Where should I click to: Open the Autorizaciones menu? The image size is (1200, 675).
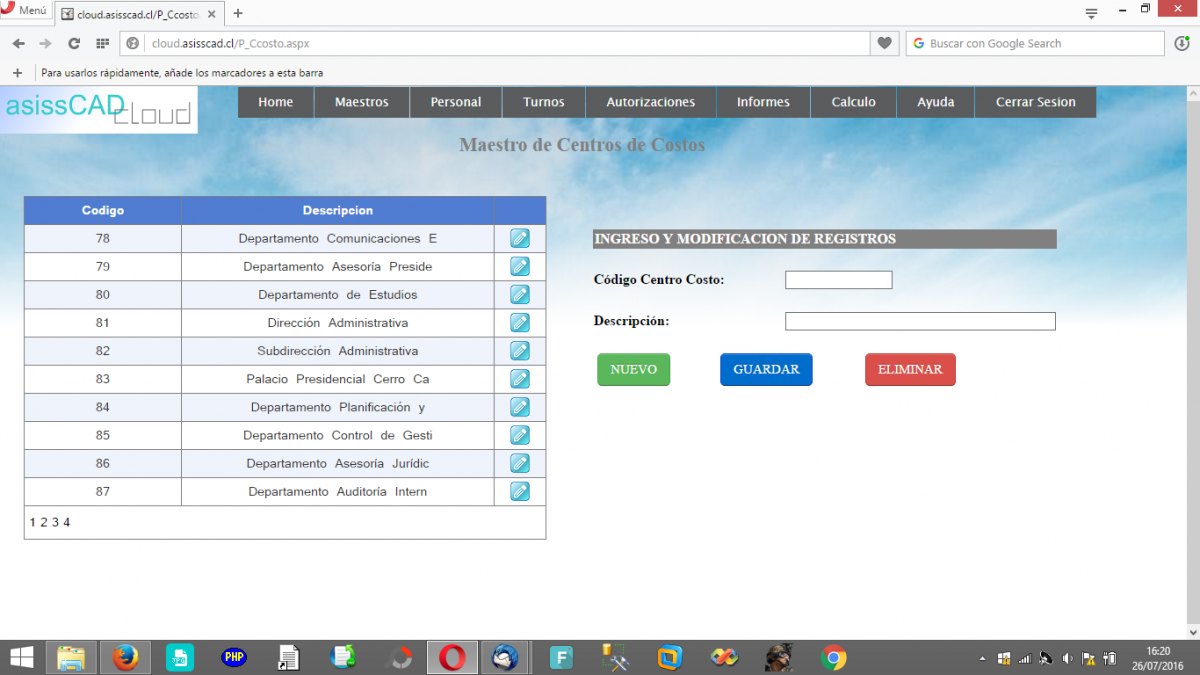(651, 102)
